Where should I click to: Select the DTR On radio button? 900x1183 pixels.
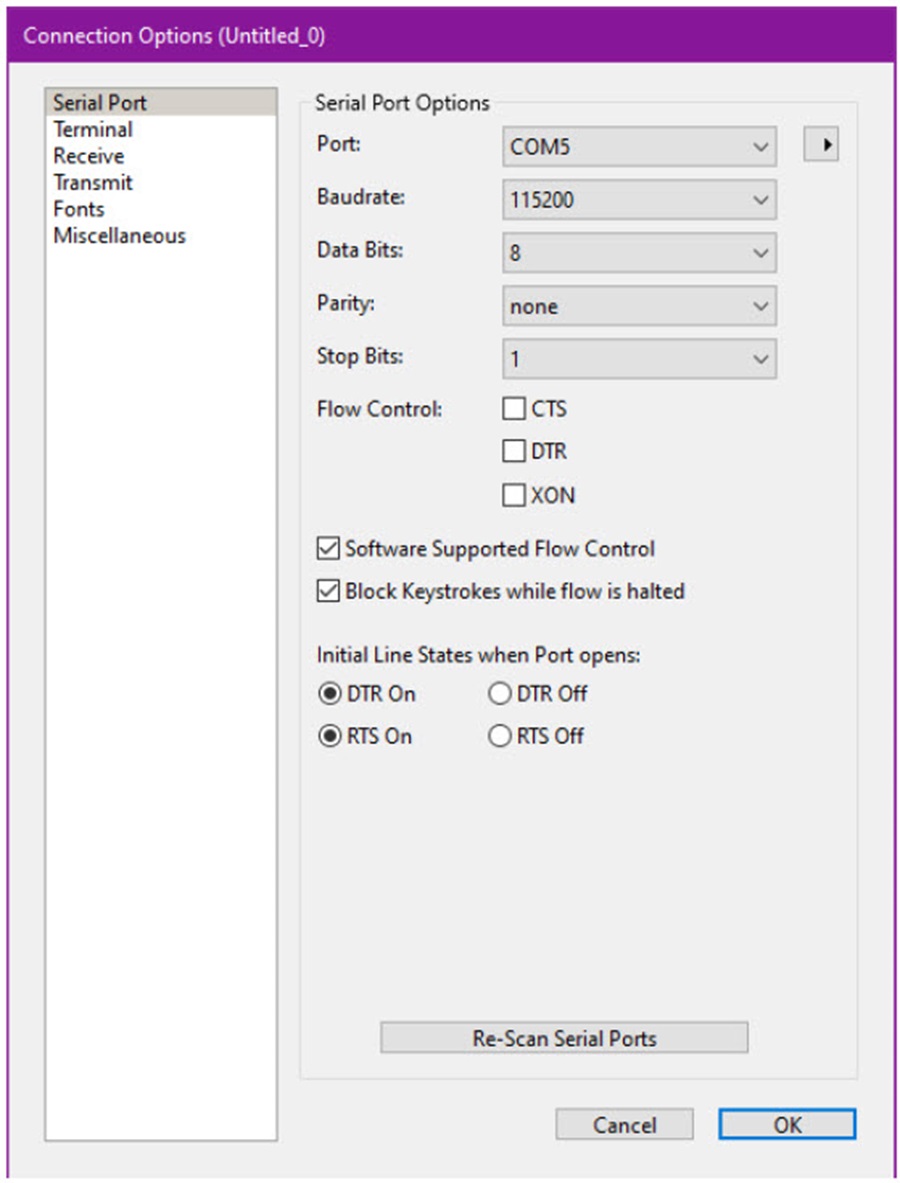(330, 693)
